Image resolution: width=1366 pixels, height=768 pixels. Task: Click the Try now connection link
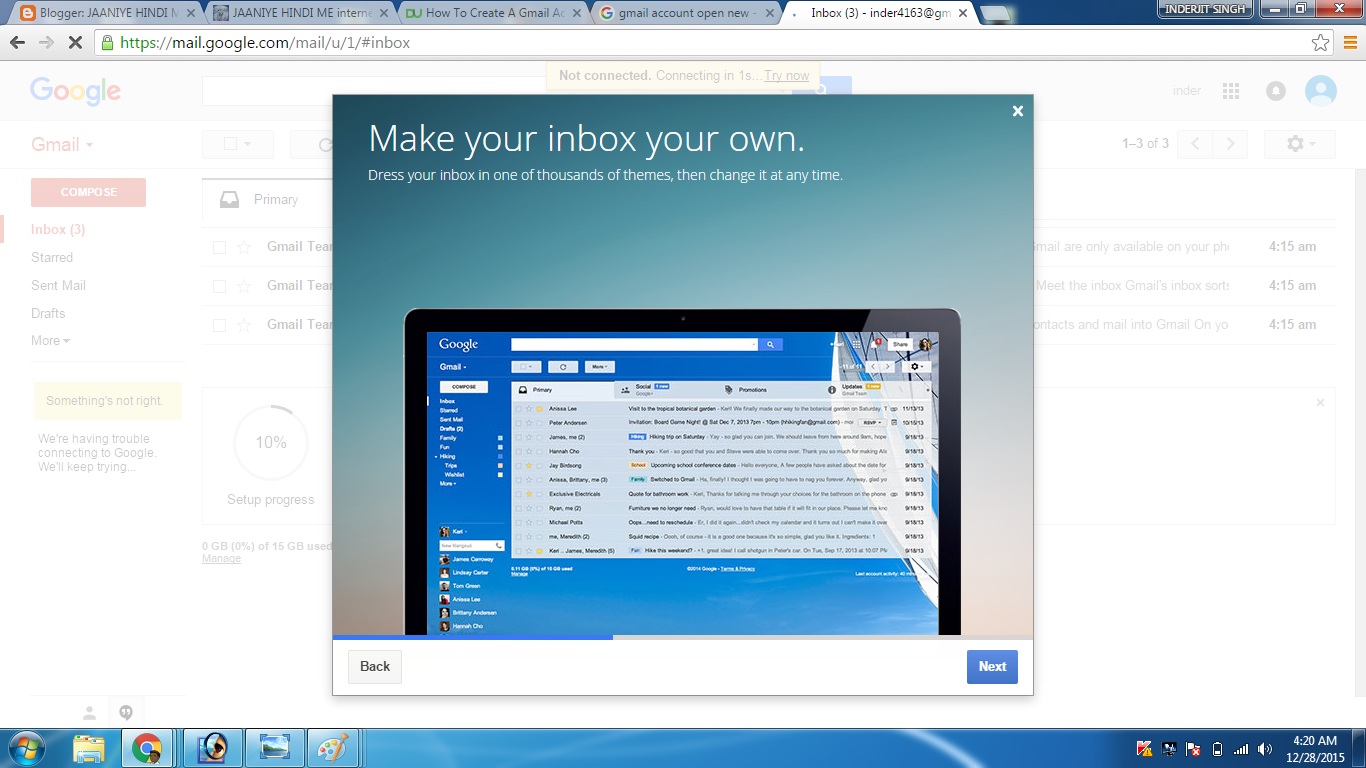[x=786, y=75]
